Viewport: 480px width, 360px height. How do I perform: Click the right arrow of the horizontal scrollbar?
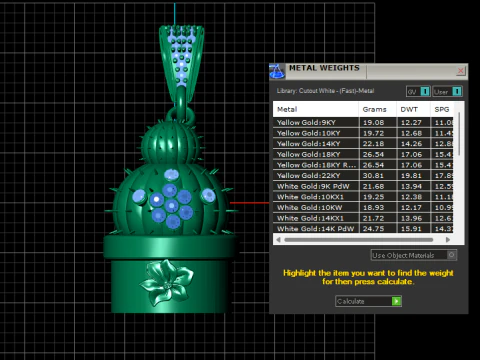448,240
